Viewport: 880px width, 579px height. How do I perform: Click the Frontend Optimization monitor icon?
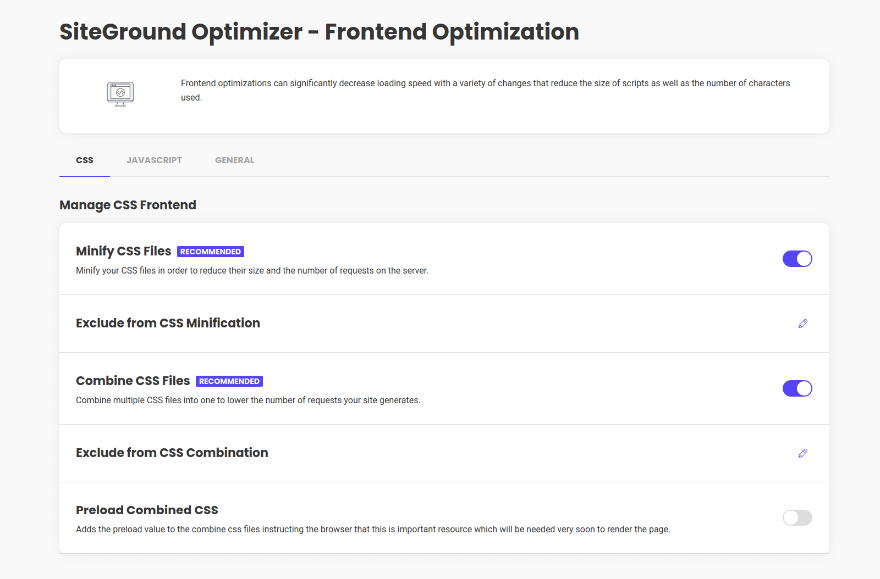120,93
